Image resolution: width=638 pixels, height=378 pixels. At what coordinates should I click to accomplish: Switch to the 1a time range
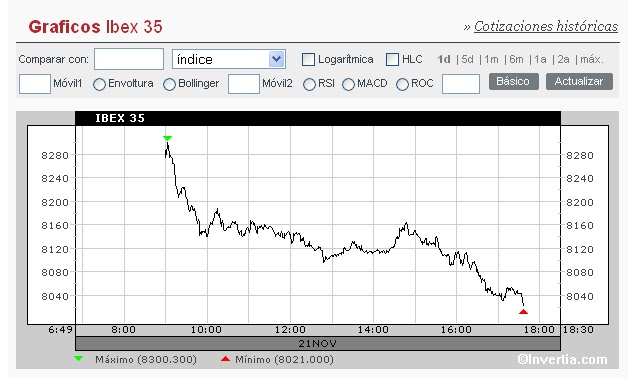(x=540, y=59)
